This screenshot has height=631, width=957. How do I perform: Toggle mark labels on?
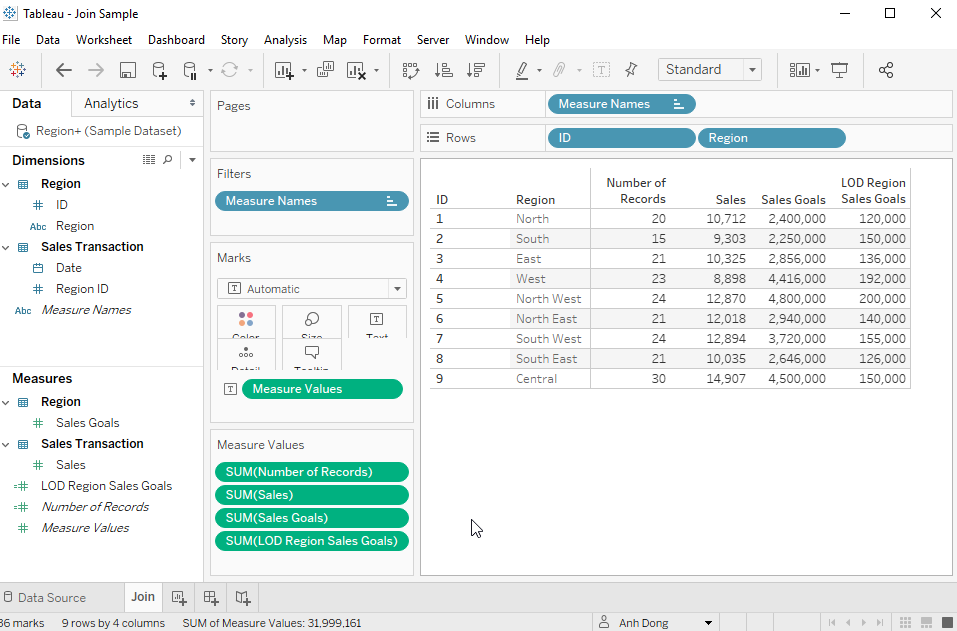click(601, 69)
